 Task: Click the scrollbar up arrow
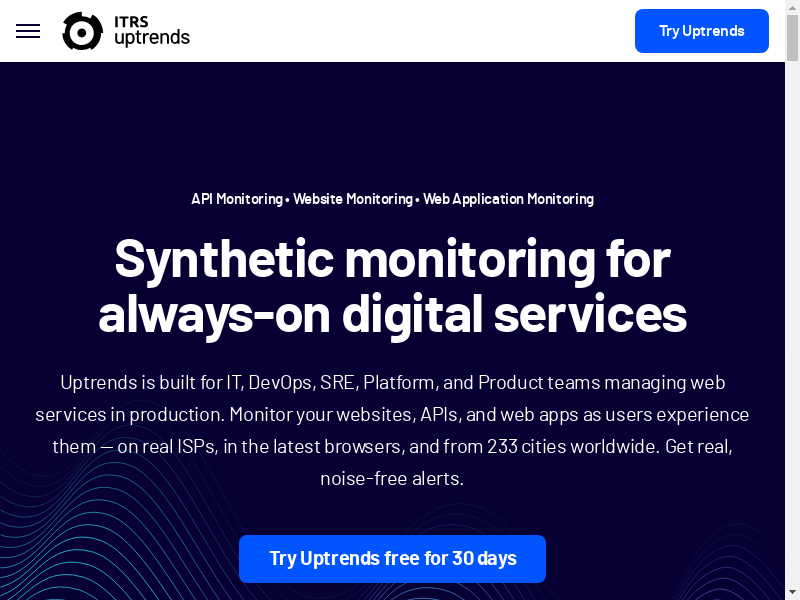point(792,7)
